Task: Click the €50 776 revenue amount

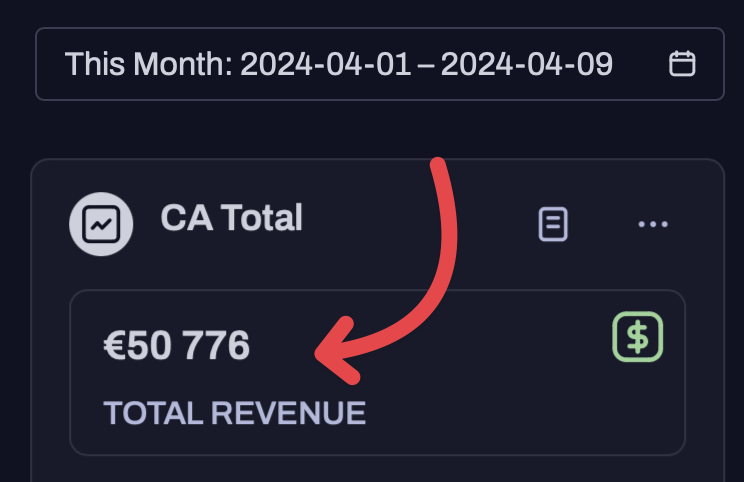Action: [177, 346]
